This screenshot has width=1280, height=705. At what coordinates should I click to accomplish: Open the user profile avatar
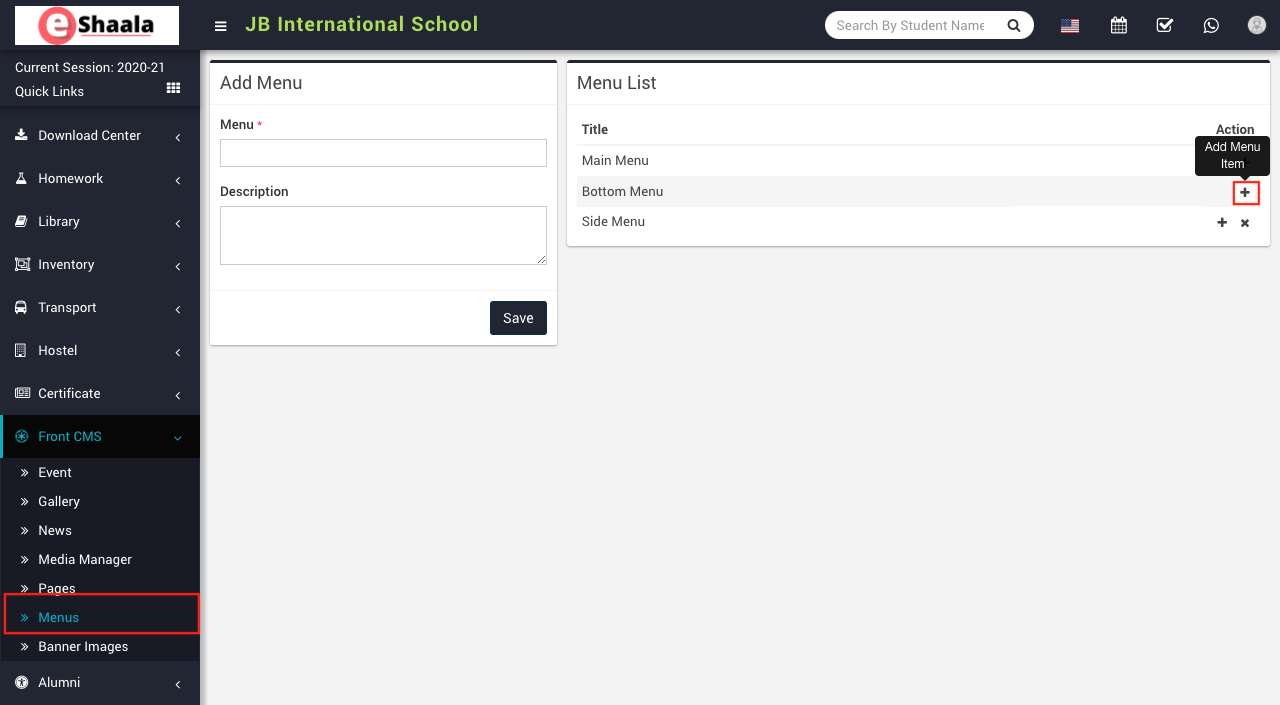point(1257,26)
